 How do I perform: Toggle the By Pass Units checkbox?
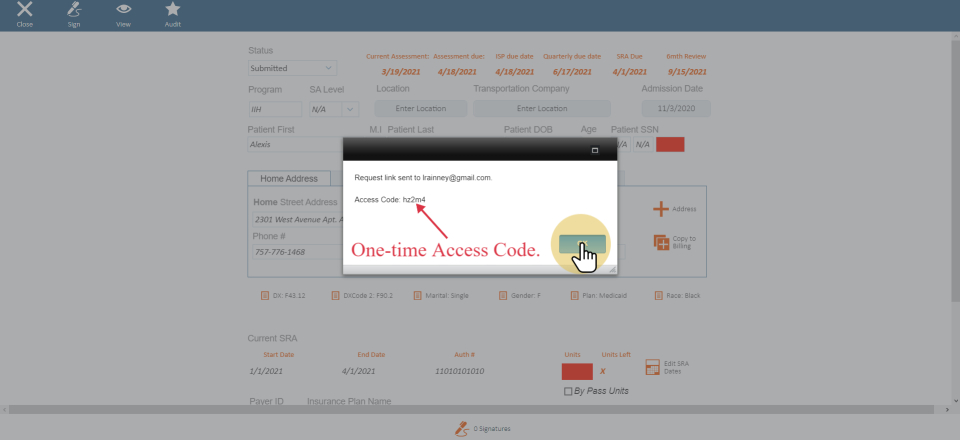pos(569,391)
